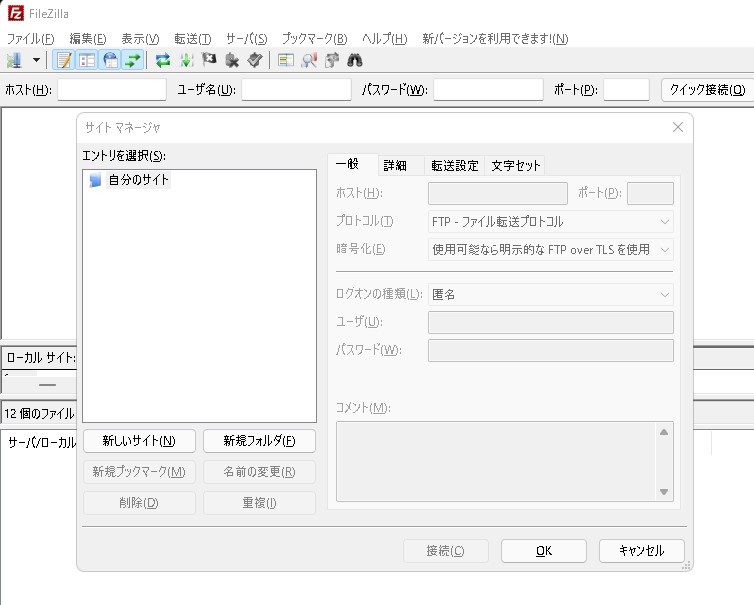Click the 新しいサイト button
Image resolution: width=754 pixels, height=605 pixels.
point(139,441)
